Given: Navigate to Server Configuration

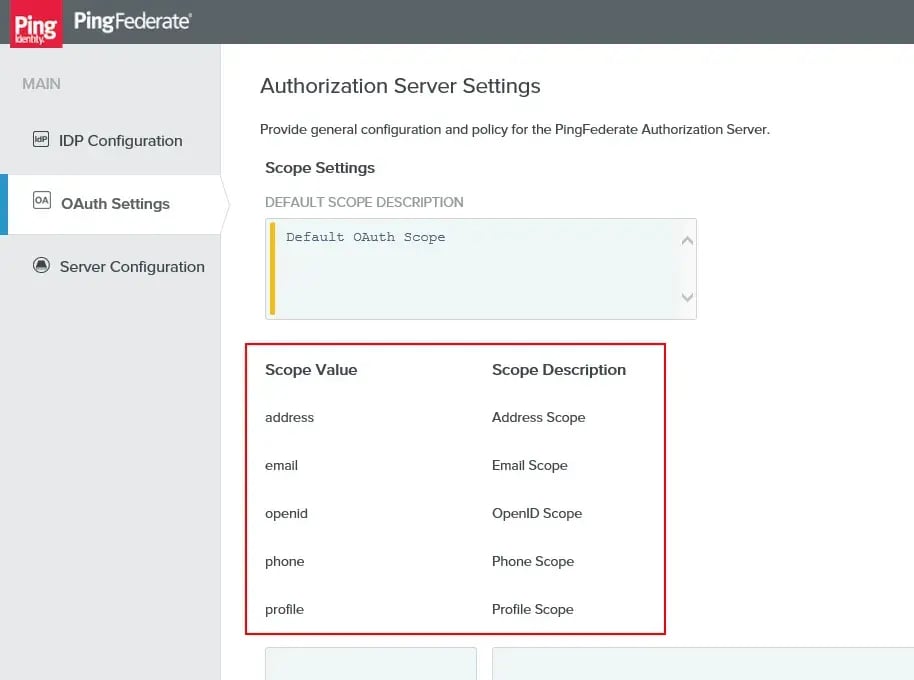Looking at the screenshot, I should click(x=131, y=266).
